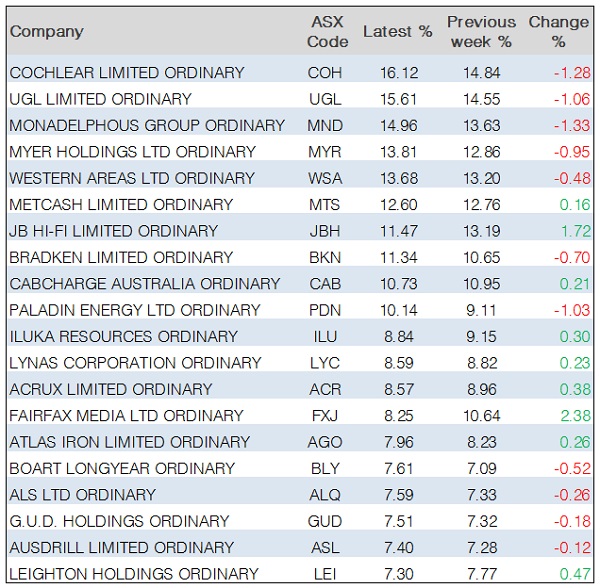Click the ASX Code column header
This screenshot has height=588, width=600.
[x=327, y=31]
